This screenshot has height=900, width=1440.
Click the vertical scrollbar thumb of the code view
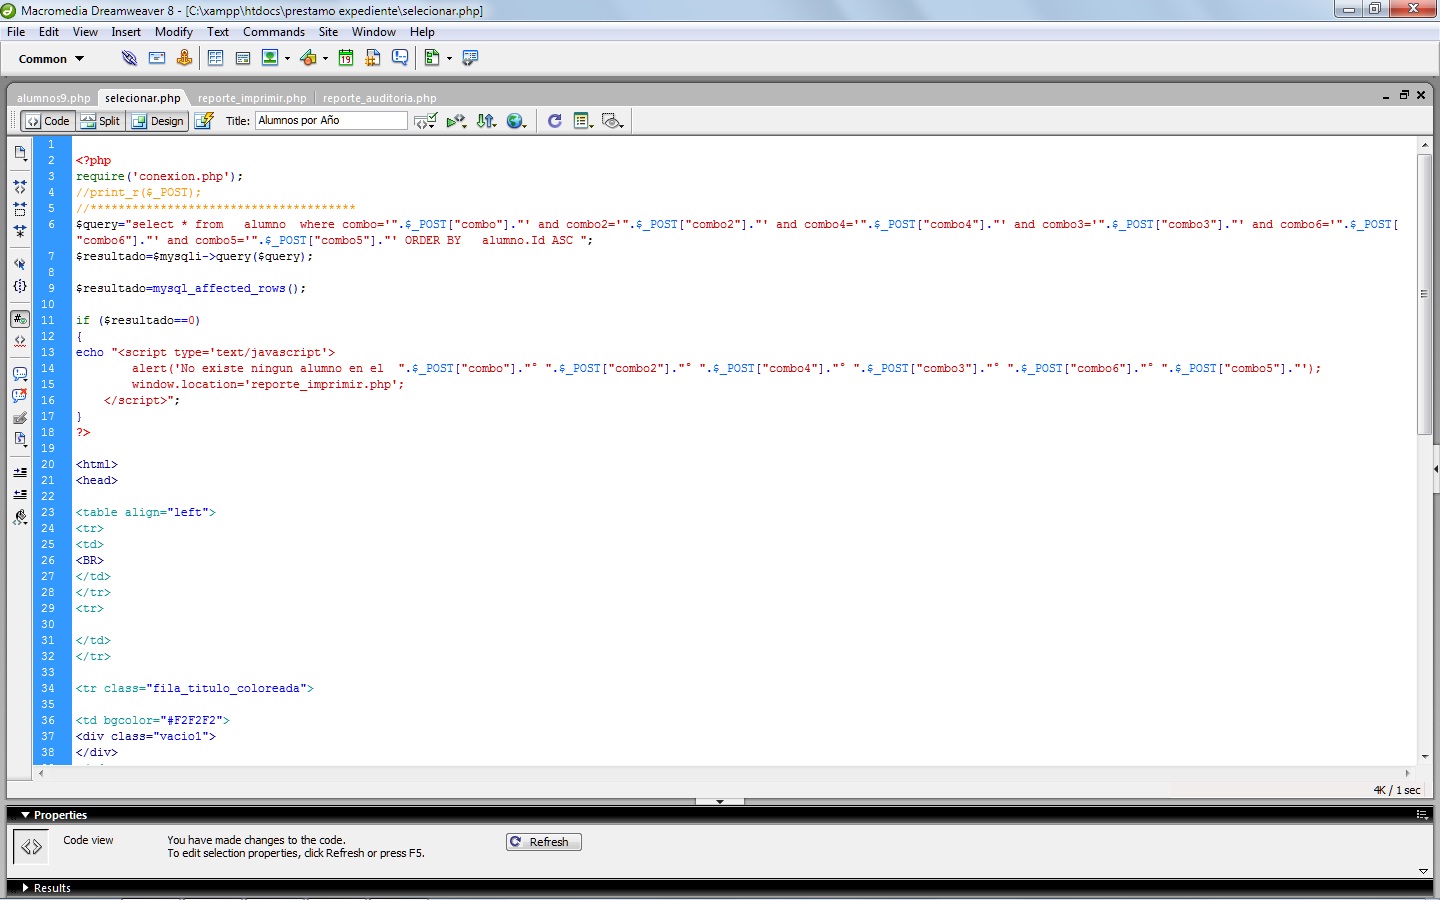click(x=1425, y=294)
